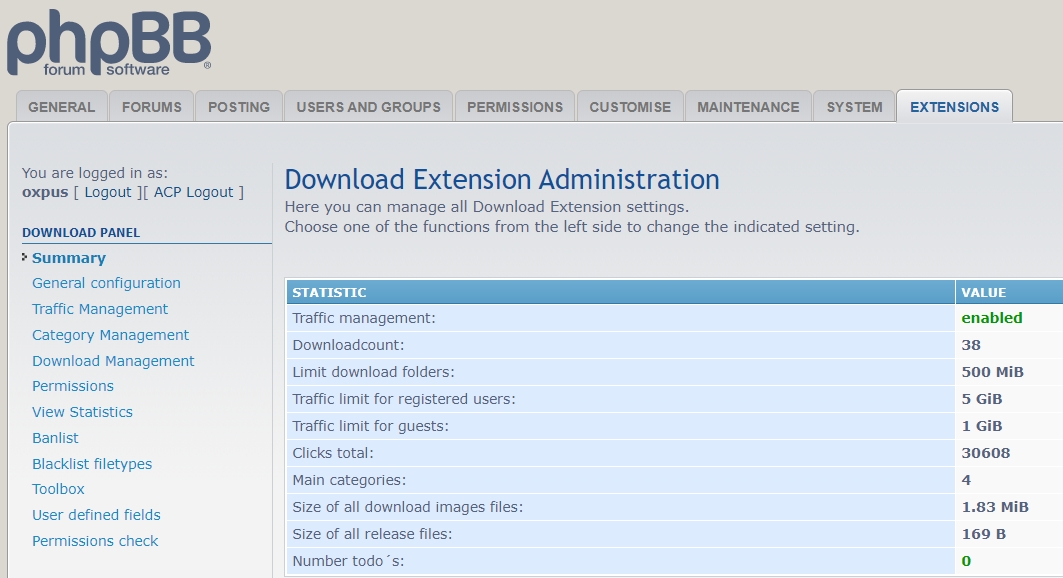This screenshot has width=1063, height=578.
Task: Open the General tab
Action: click(62, 107)
